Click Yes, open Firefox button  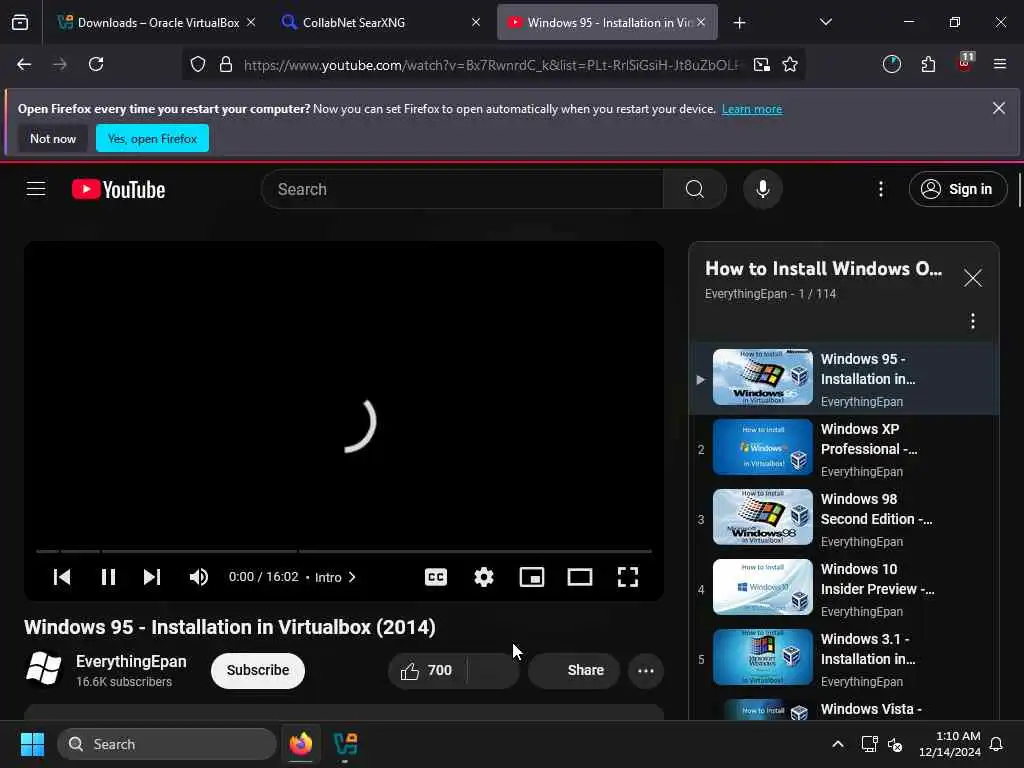152,138
